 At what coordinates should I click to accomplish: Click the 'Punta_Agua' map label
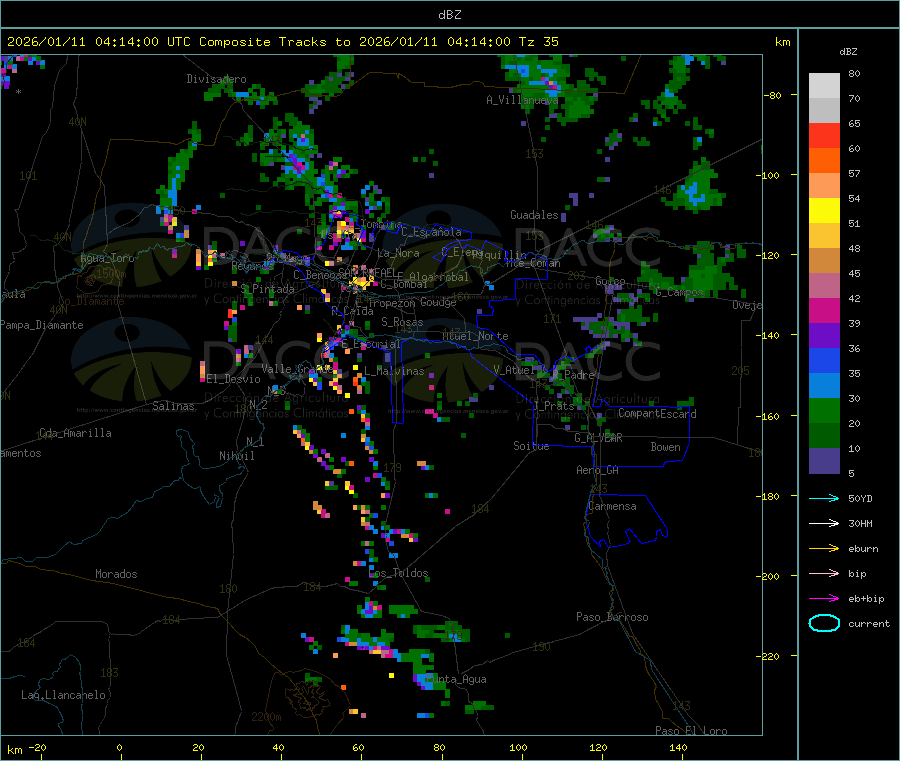[456, 679]
